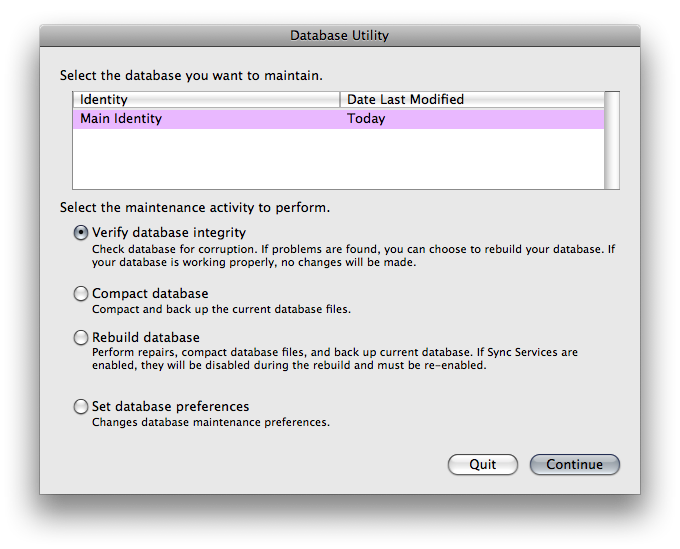Select Verify database integrity radio button
Image resolution: width=680 pixels, height=549 pixels.
[x=81, y=233]
